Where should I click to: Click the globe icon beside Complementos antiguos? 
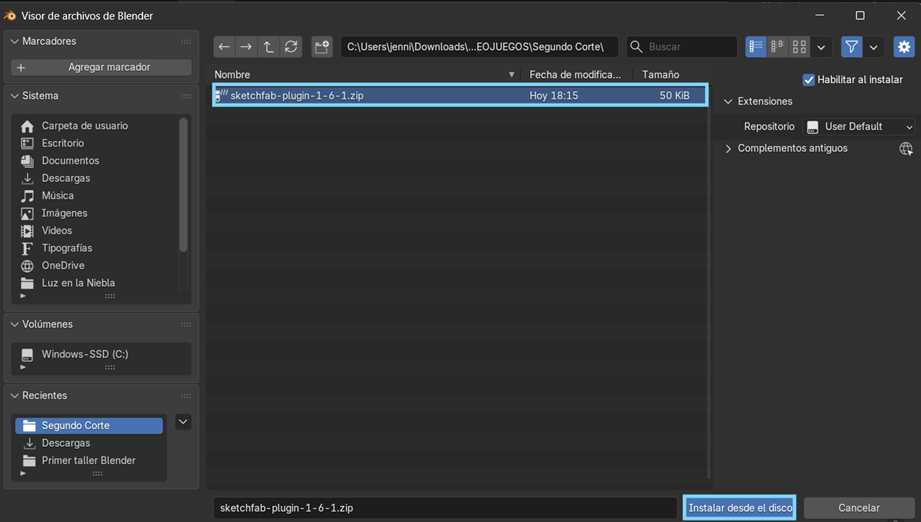coord(906,149)
